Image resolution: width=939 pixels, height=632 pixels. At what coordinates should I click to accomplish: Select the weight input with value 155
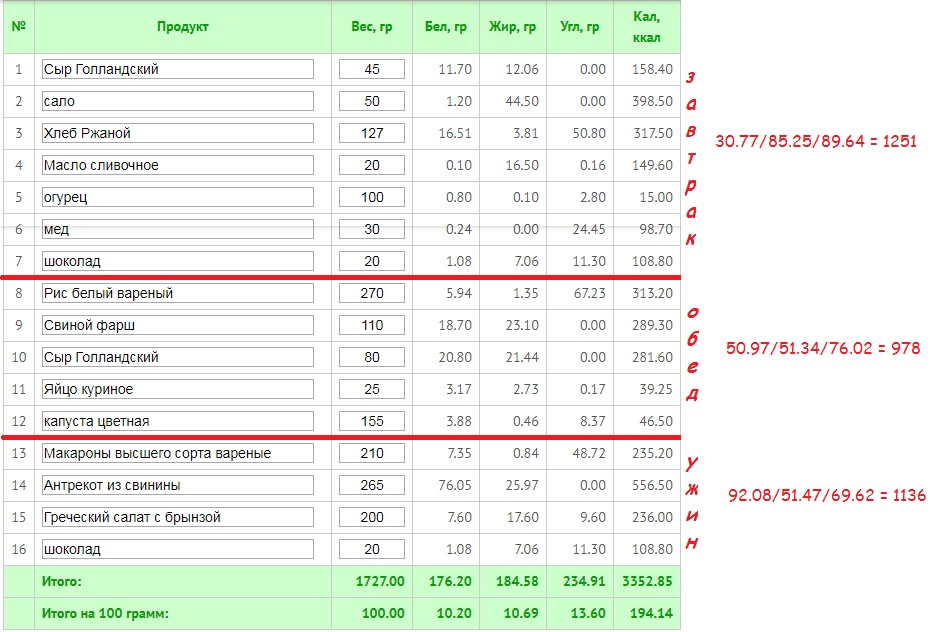coord(372,421)
